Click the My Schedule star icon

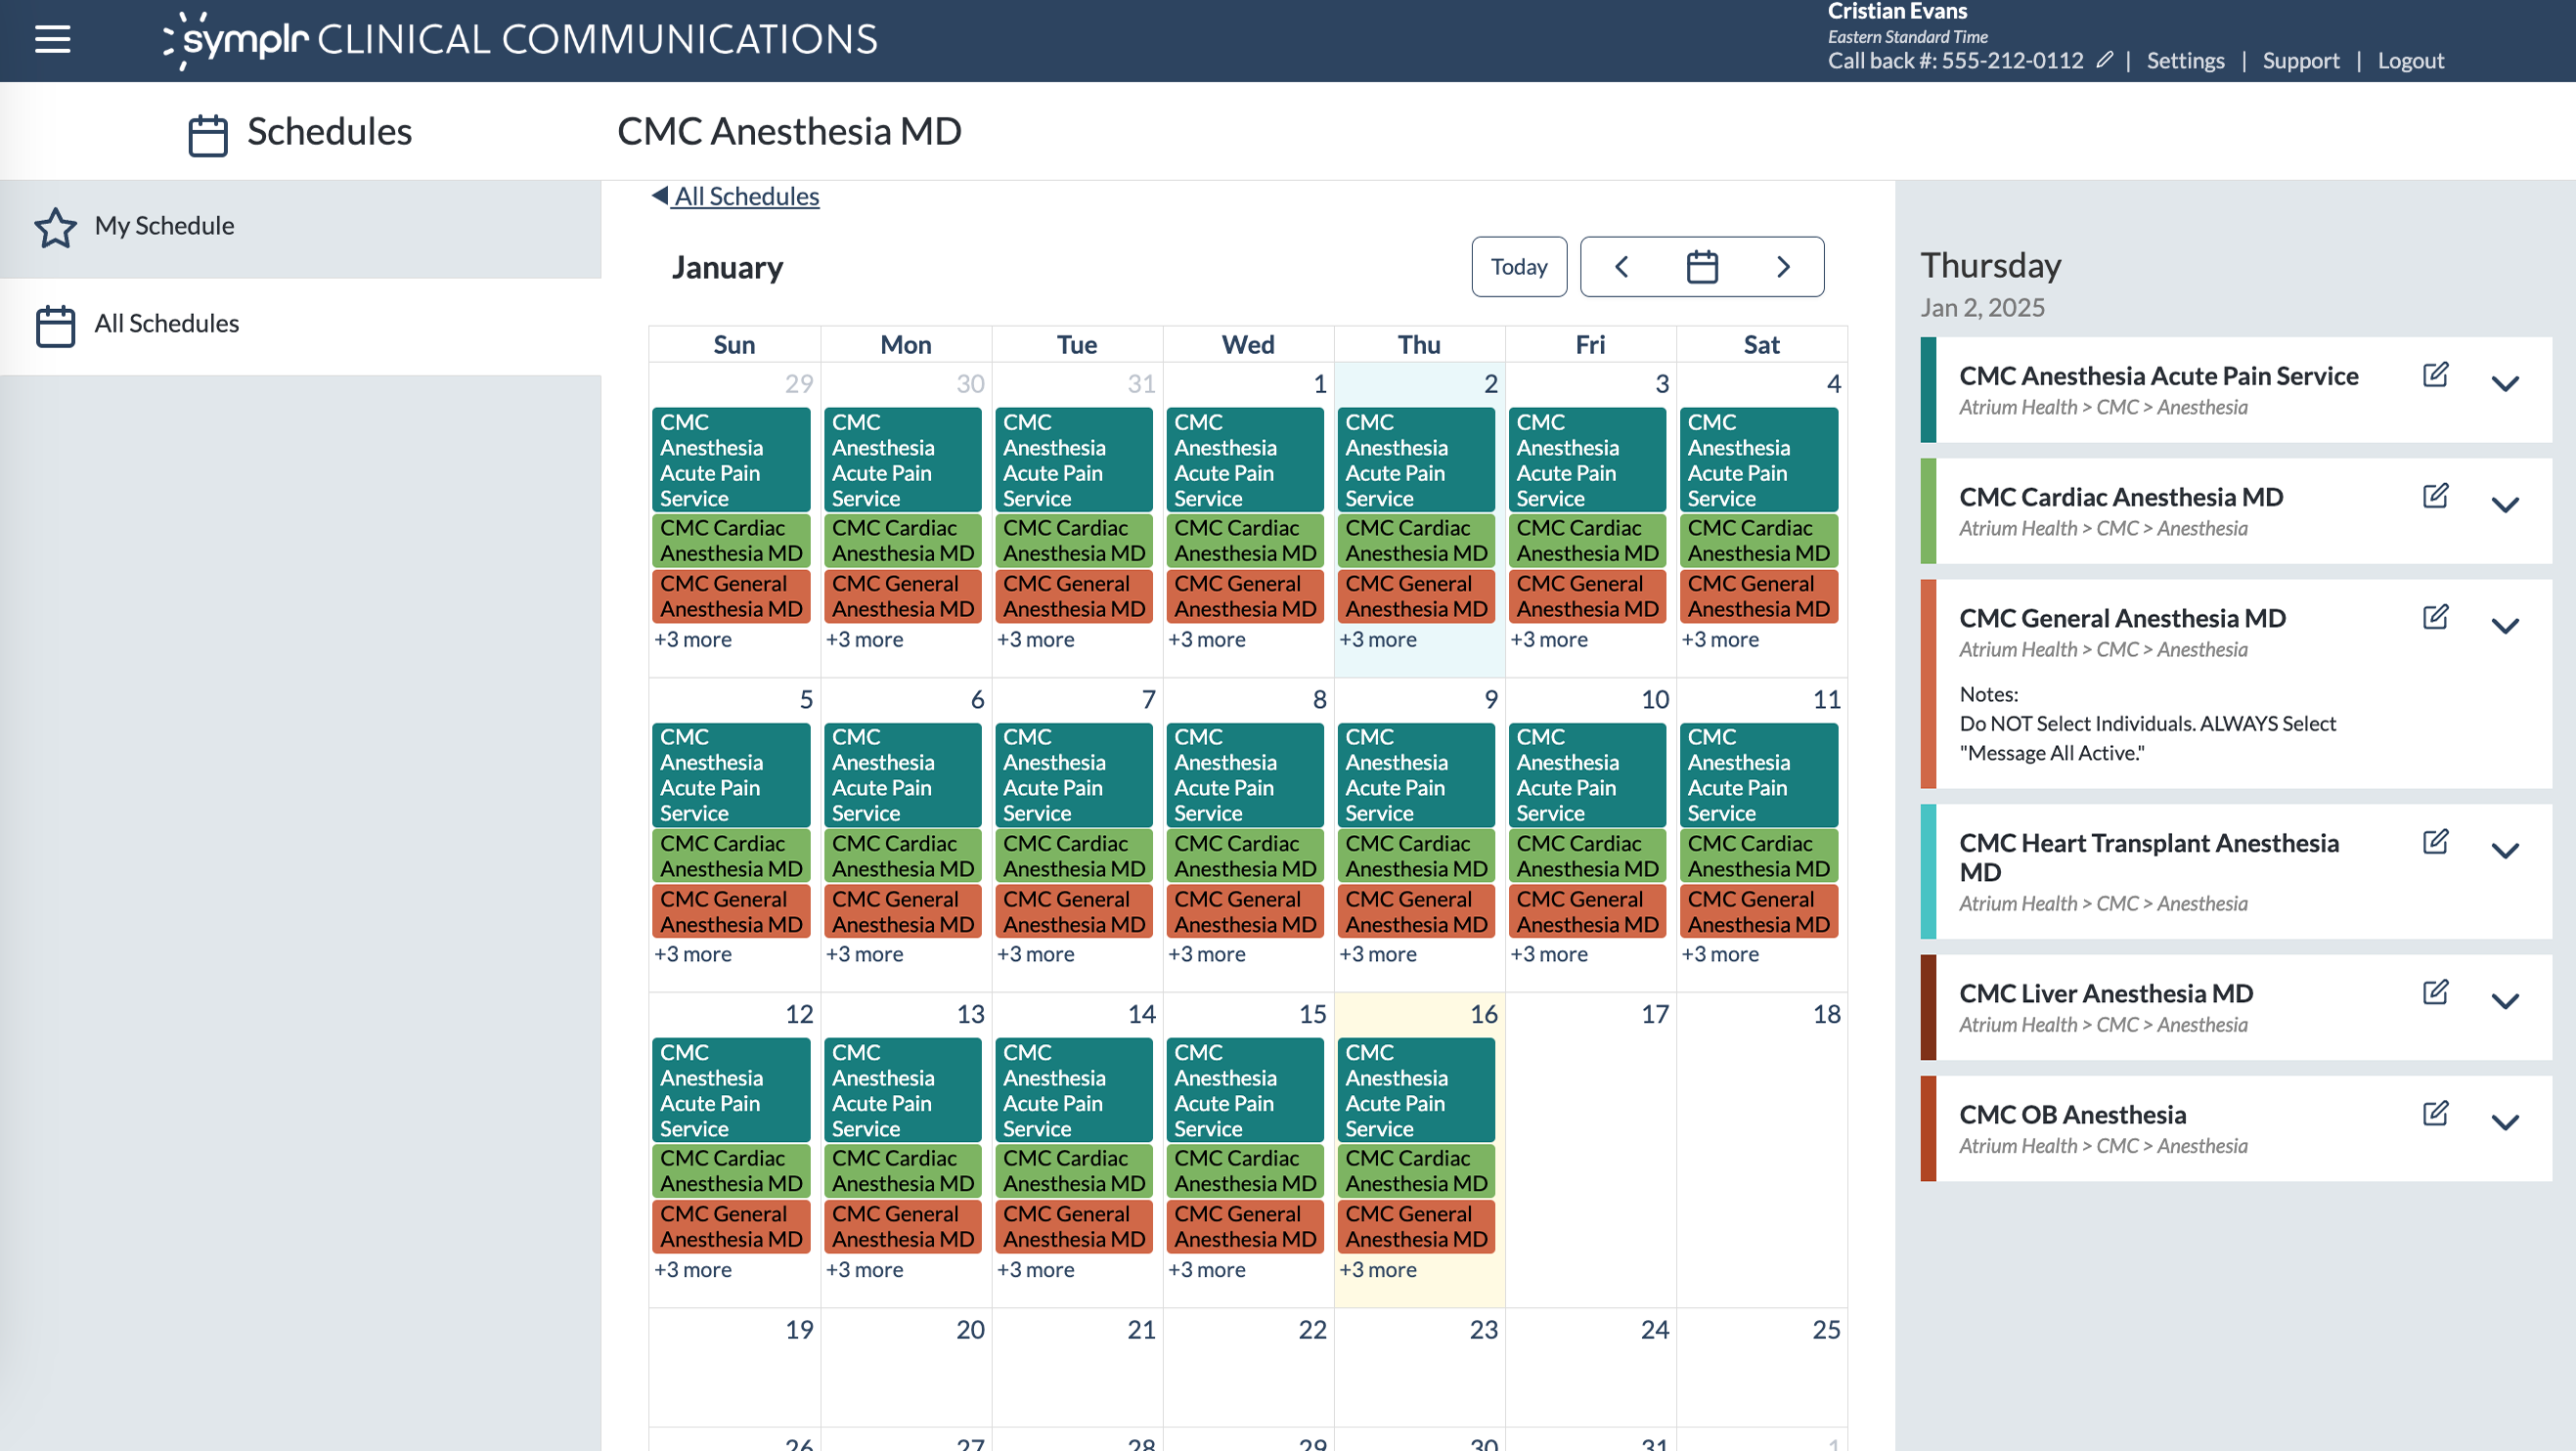55,227
